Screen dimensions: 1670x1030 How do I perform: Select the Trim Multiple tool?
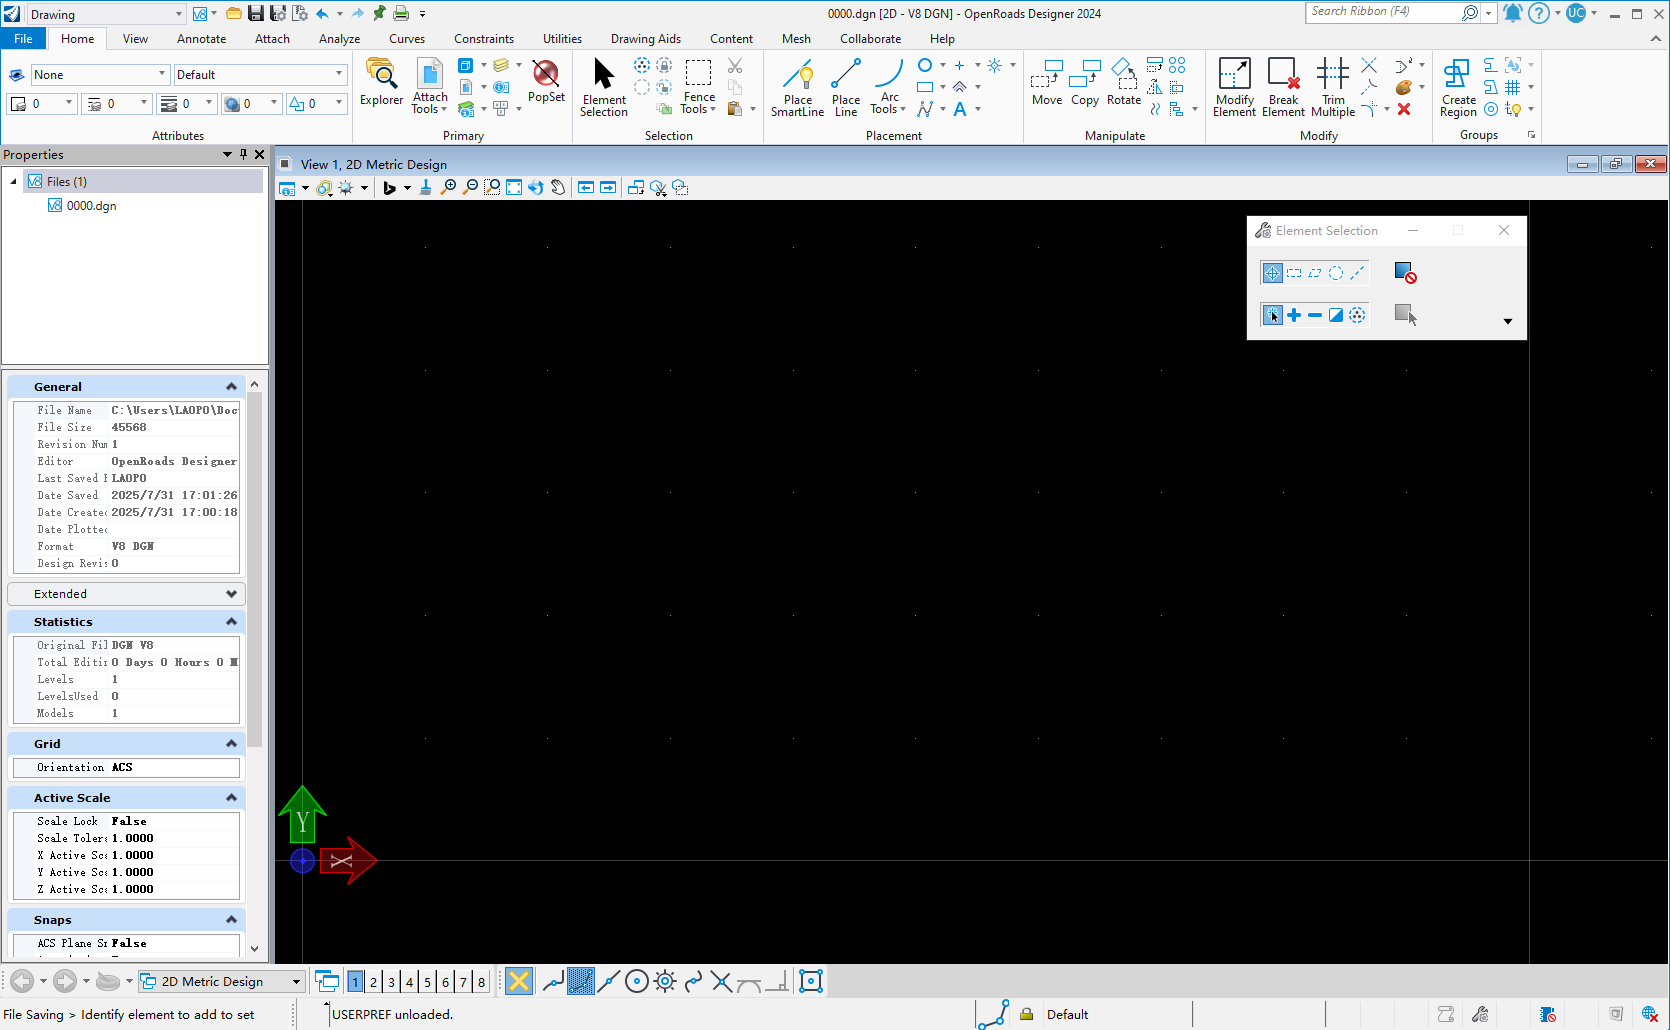click(x=1333, y=87)
